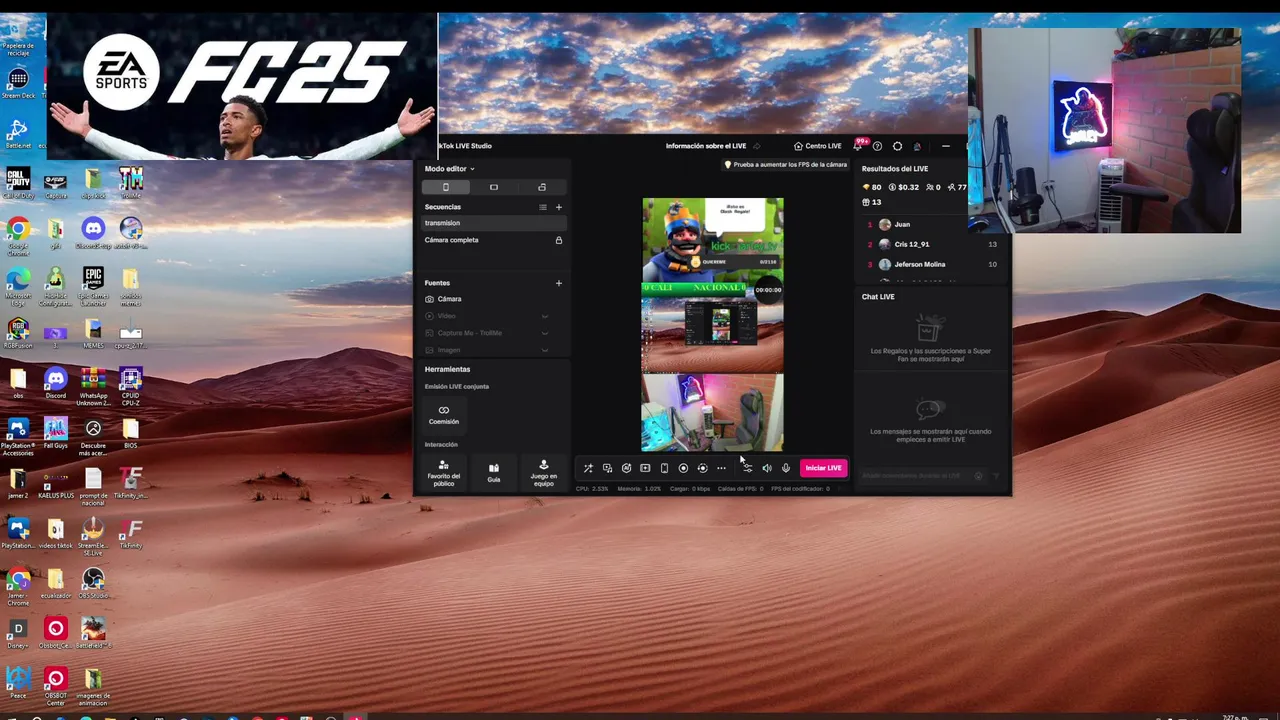Select the transmision scene
The width and height of the screenshot is (1280, 720).
[x=494, y=223]
